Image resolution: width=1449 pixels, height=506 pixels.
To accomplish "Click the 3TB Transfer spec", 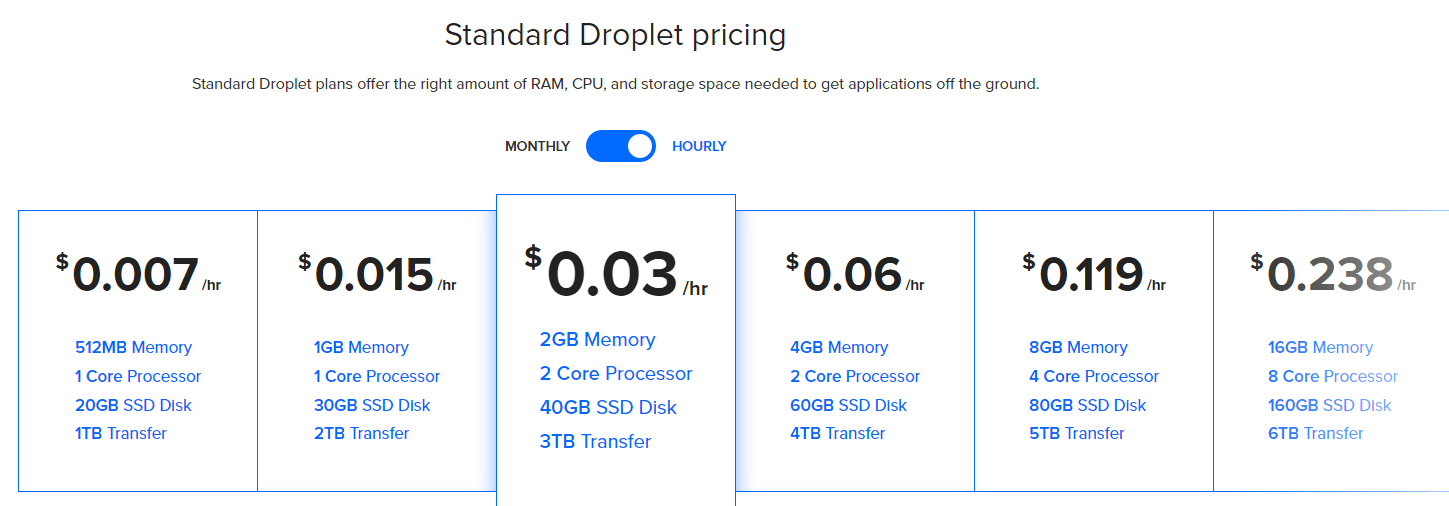I will coord(595,441).
